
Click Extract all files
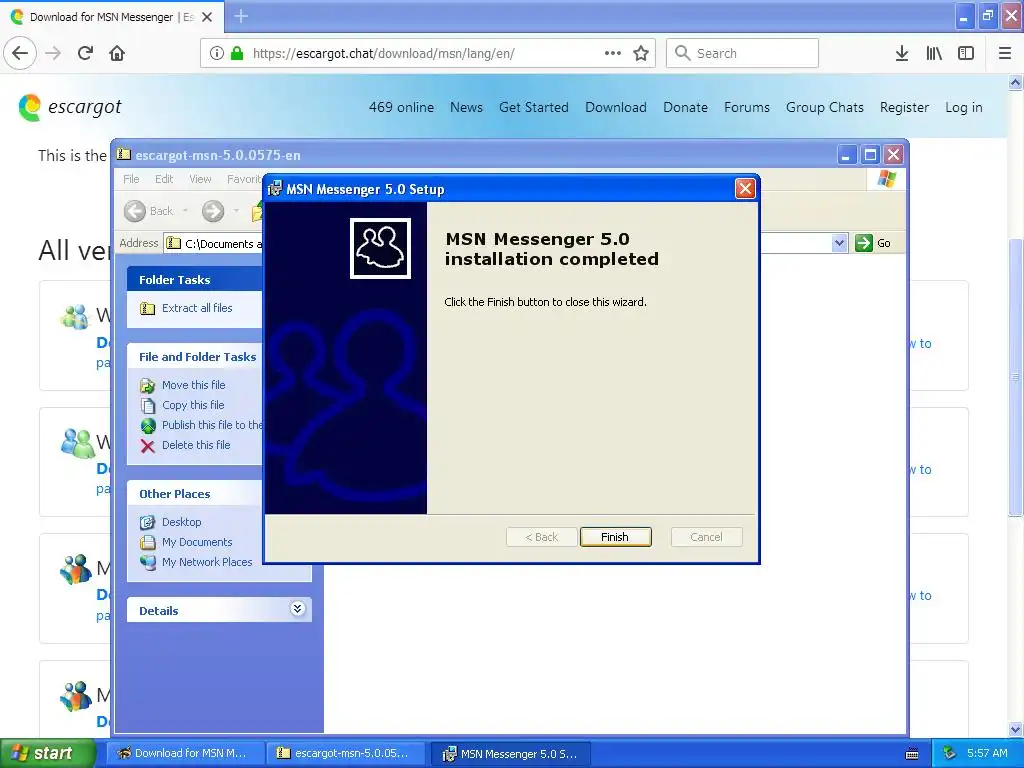coord(197,308)
